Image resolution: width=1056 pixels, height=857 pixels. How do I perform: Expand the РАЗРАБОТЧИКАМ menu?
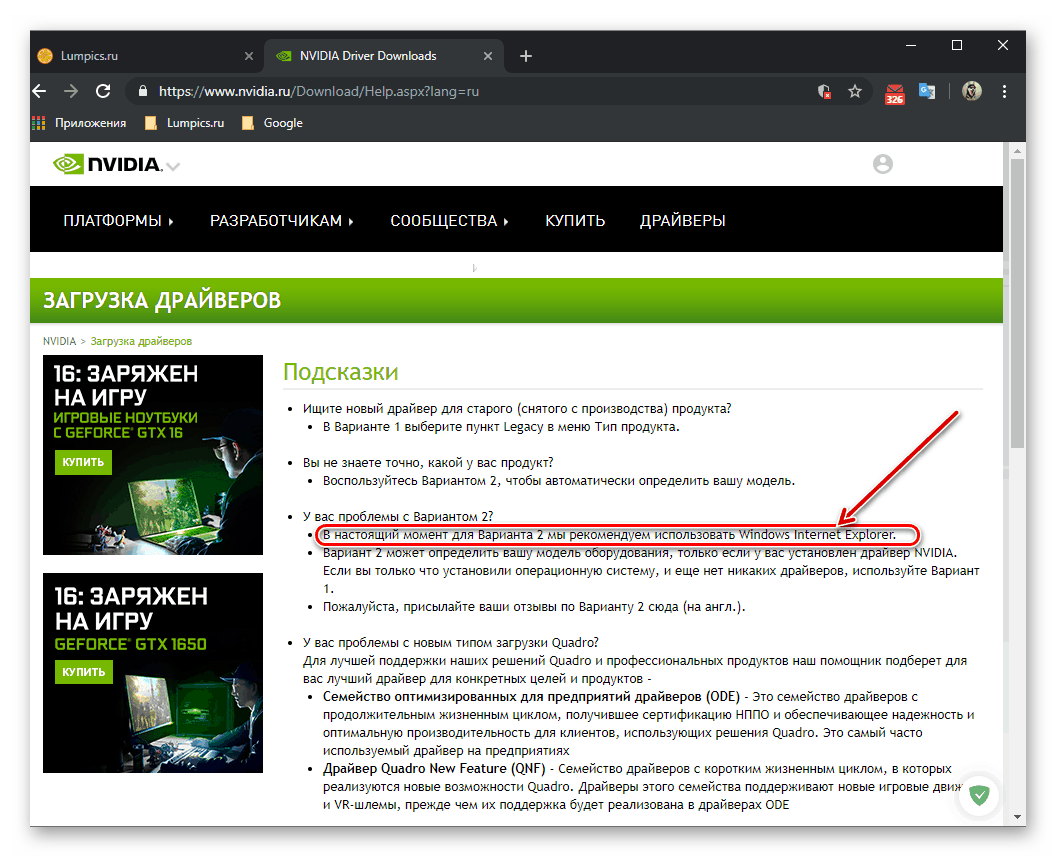(x=282, y=221)
